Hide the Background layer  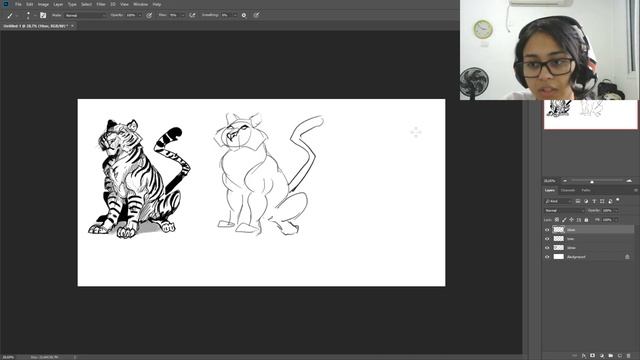(x=547, y=257)
